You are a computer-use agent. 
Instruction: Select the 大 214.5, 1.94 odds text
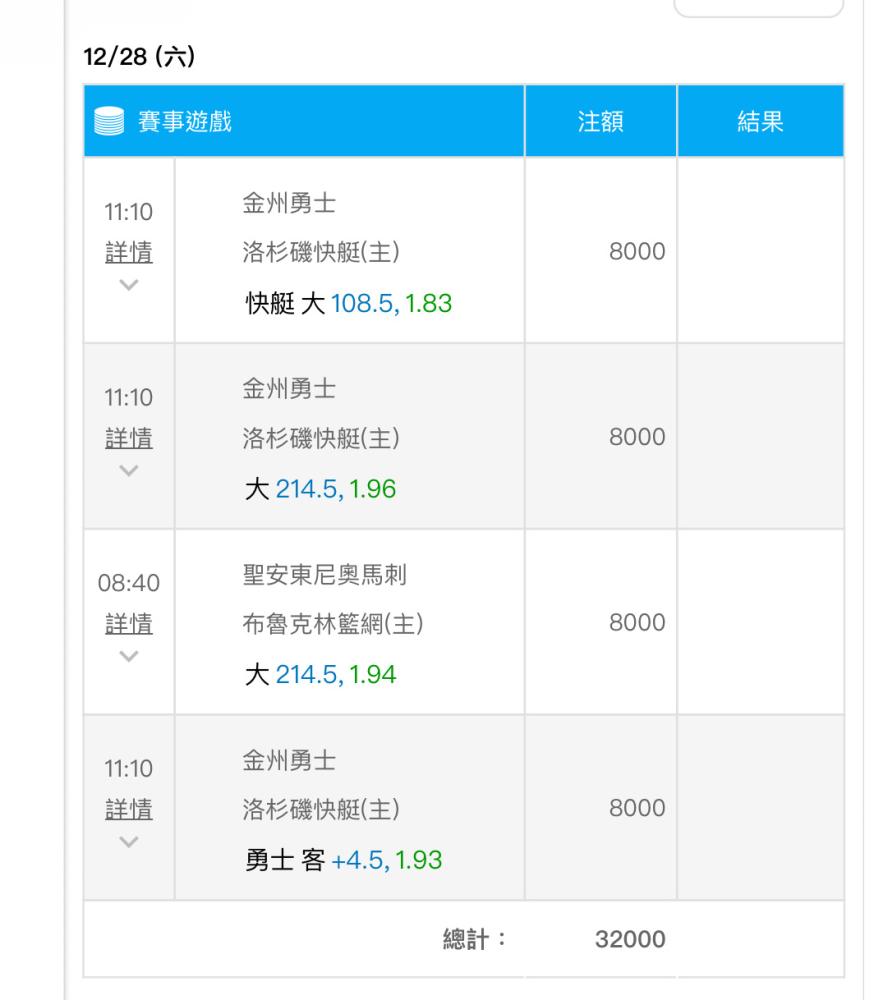coord(320,675)
